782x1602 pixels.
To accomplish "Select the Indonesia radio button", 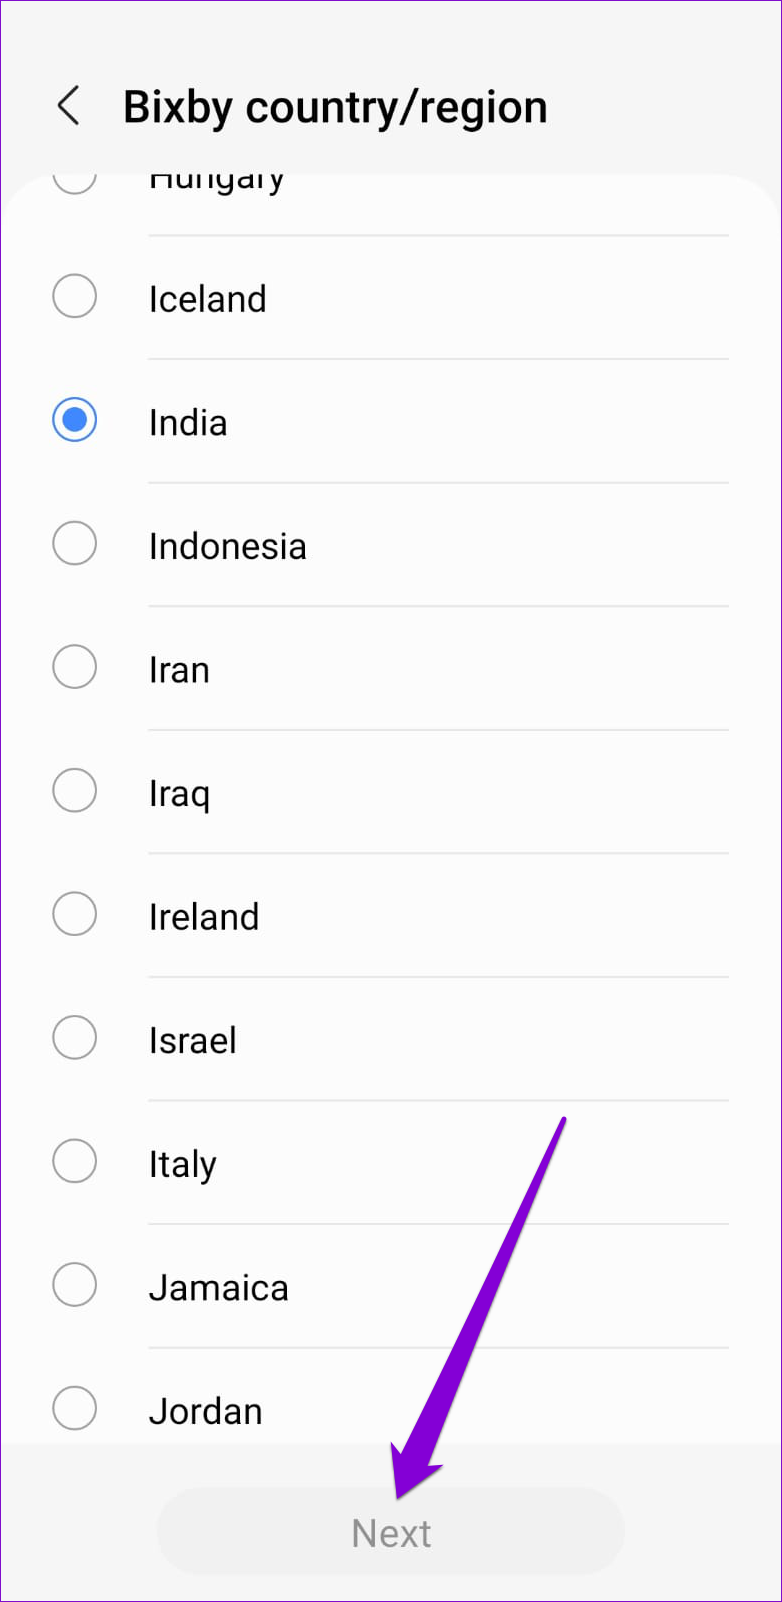I will click(75, 544).
